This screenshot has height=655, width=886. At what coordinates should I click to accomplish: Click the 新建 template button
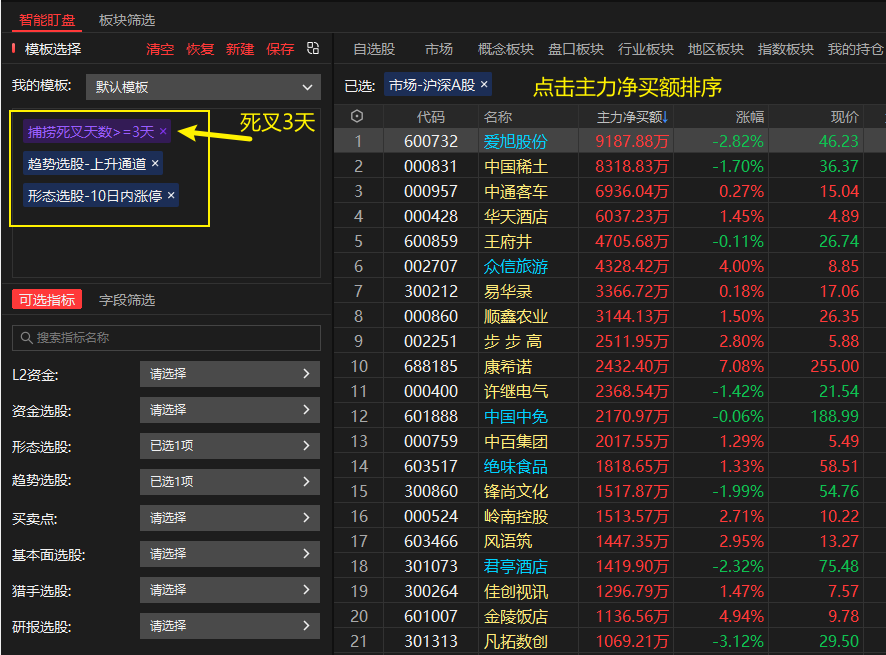coord(240,49)
